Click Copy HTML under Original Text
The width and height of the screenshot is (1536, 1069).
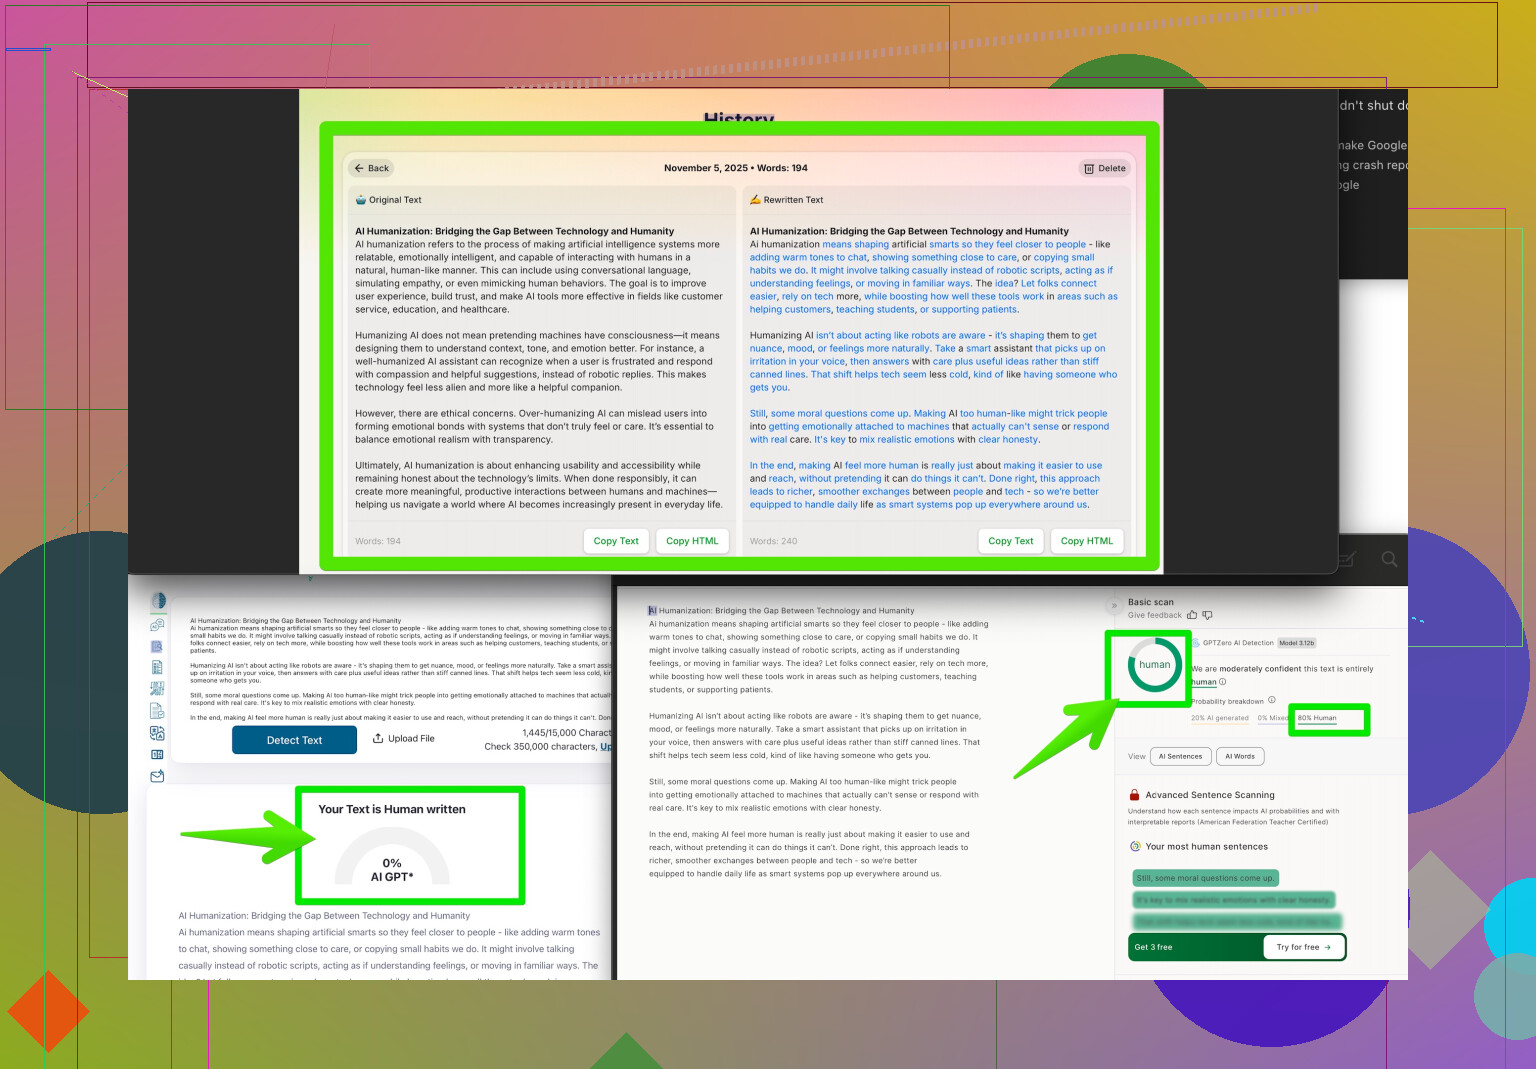tap(692, 541)
